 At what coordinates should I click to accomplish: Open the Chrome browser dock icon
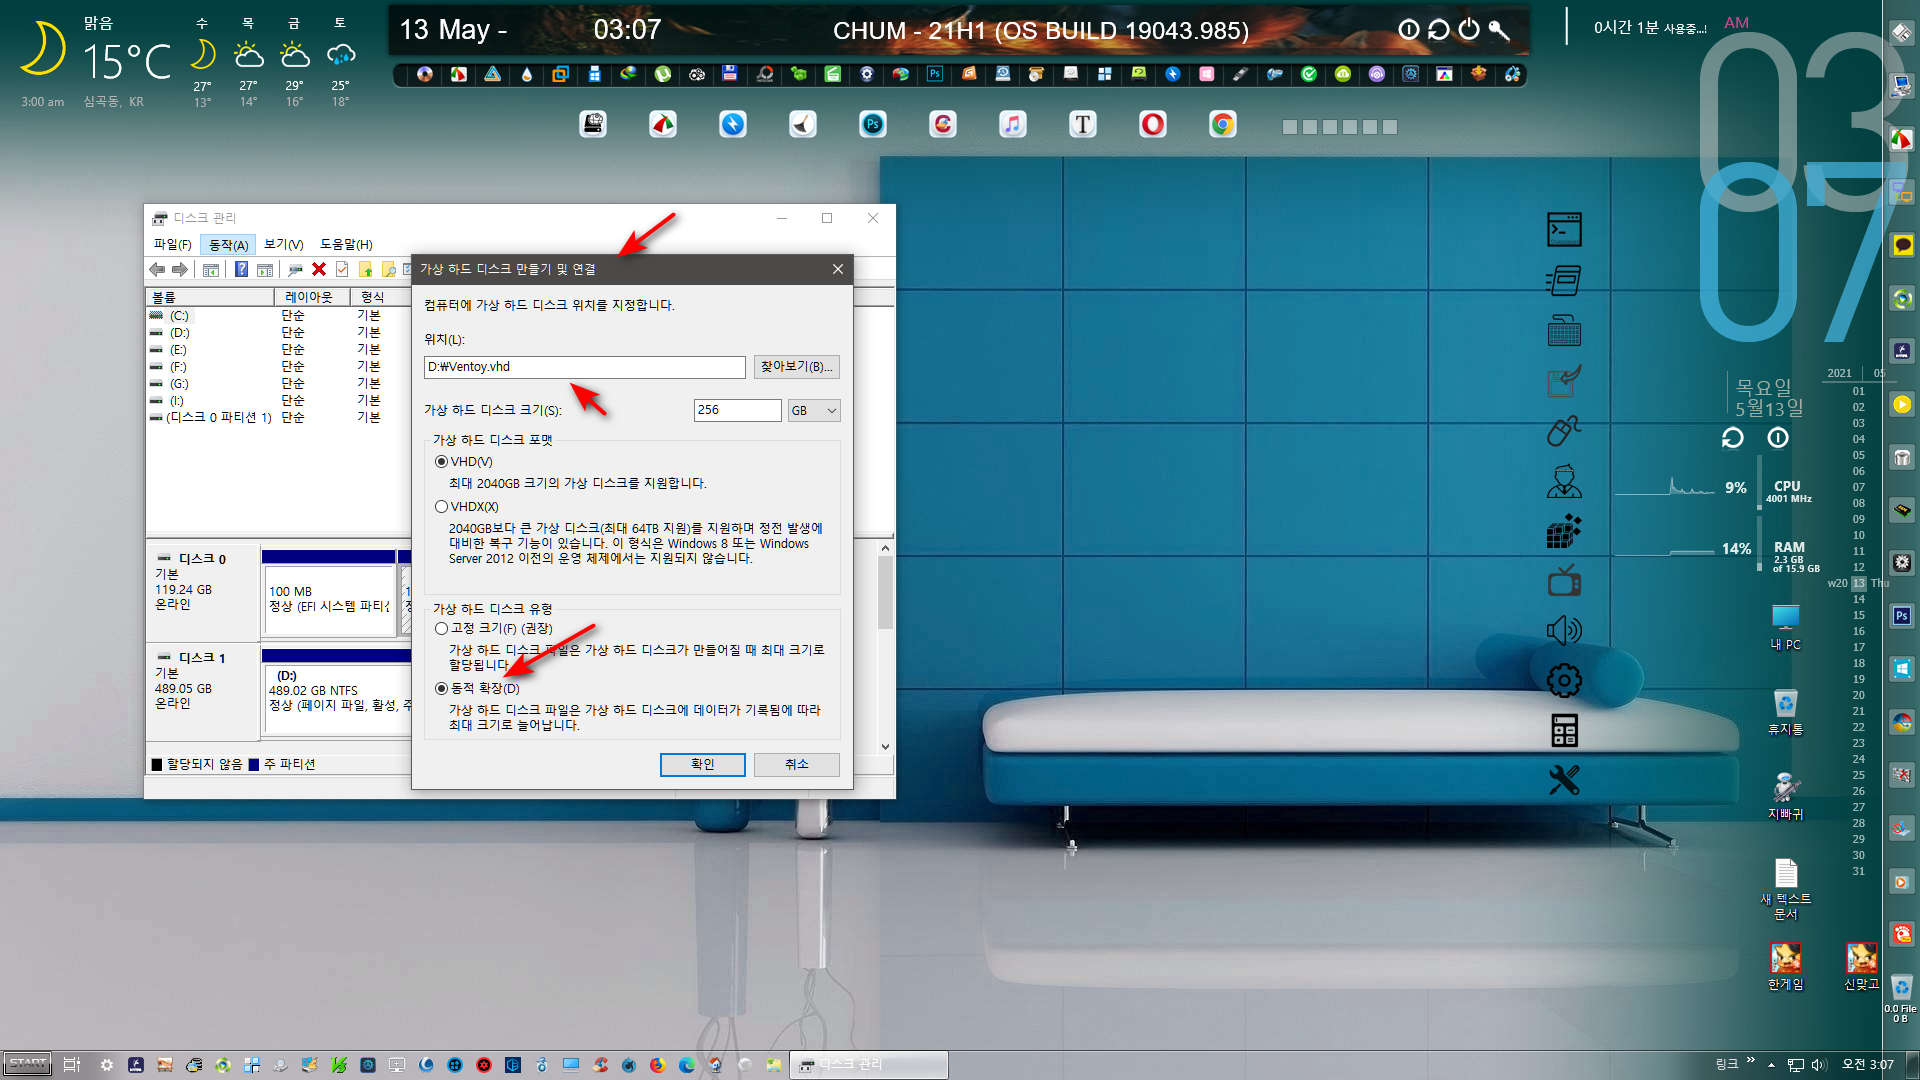1222,124
